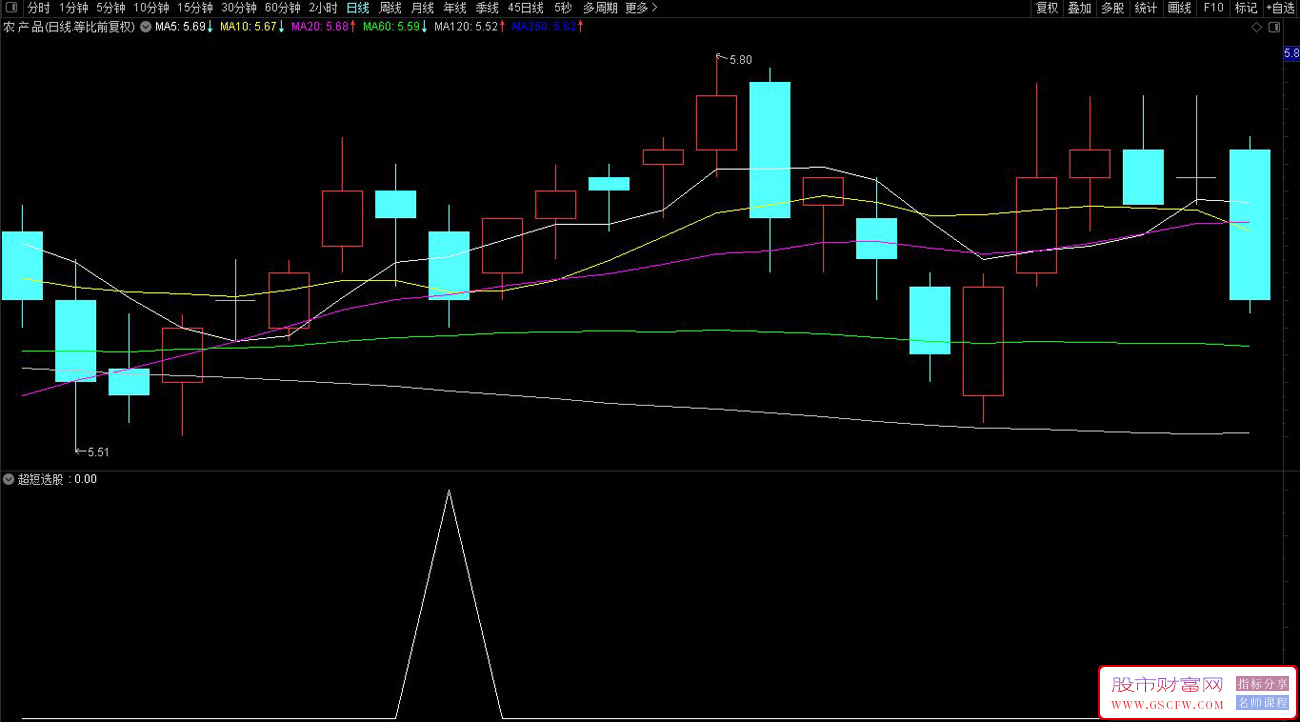This screenshot has width=1300, height=722.
Task: Switch to the 分时 tab
Action: (x=38, y=8)
